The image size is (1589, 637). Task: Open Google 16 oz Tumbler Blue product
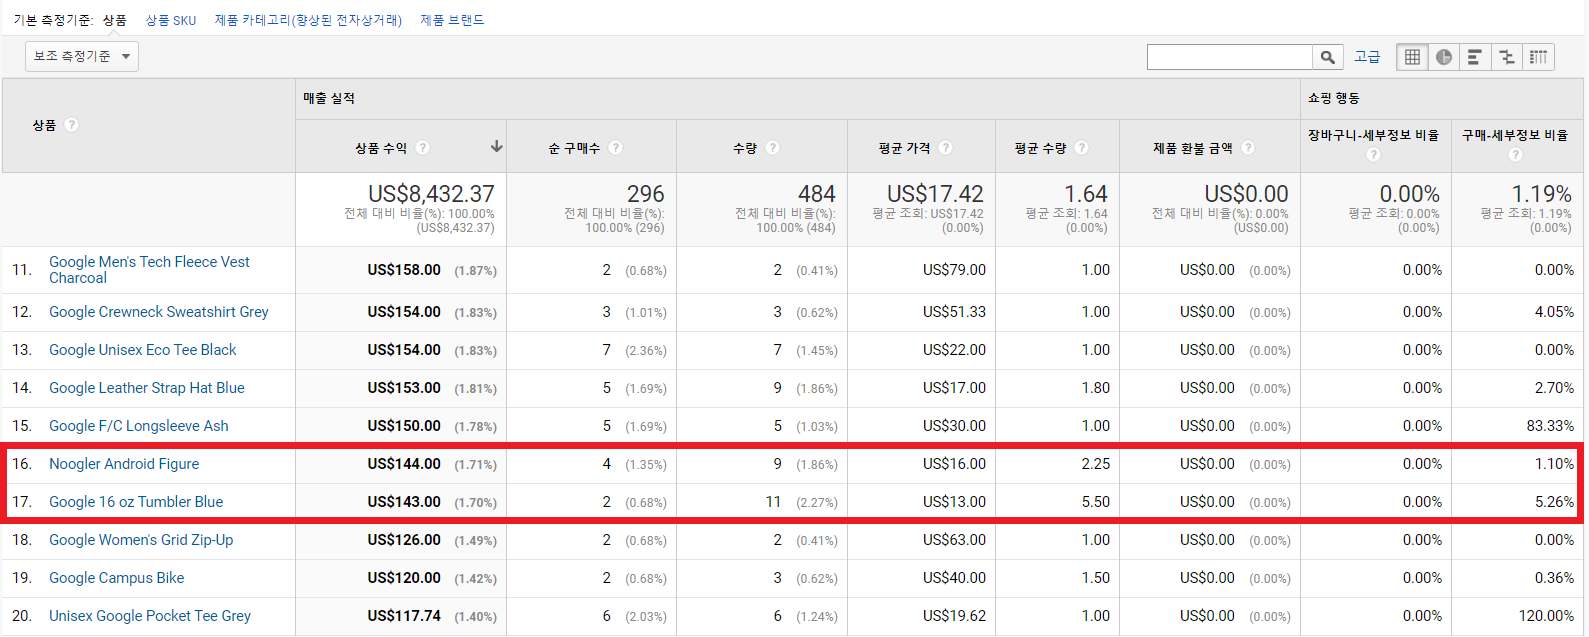point(136,502)
